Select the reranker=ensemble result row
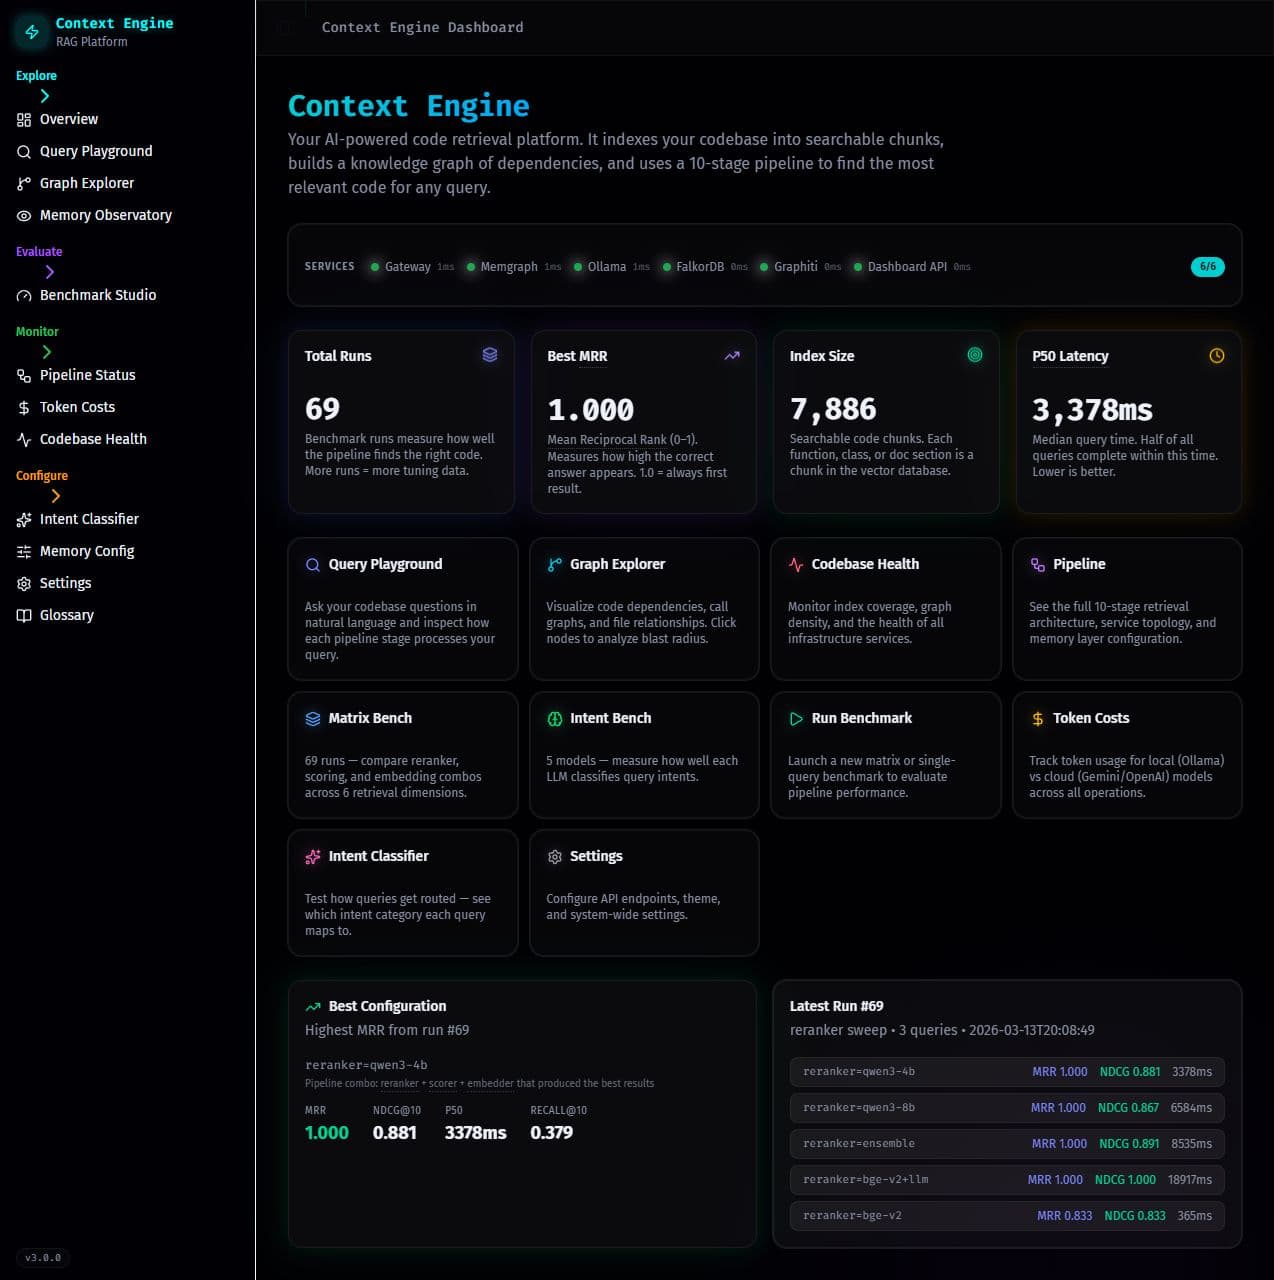Image resolution: width=1274 pixels, height=1280 pixels. (1007, 1144)
